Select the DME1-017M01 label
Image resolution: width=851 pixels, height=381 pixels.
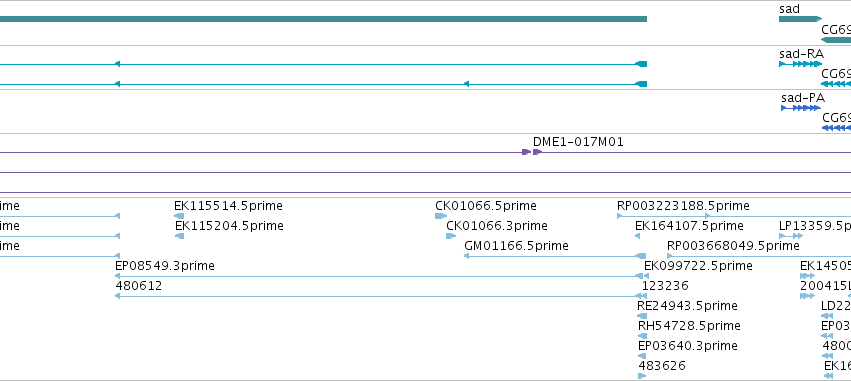[578, 142]
